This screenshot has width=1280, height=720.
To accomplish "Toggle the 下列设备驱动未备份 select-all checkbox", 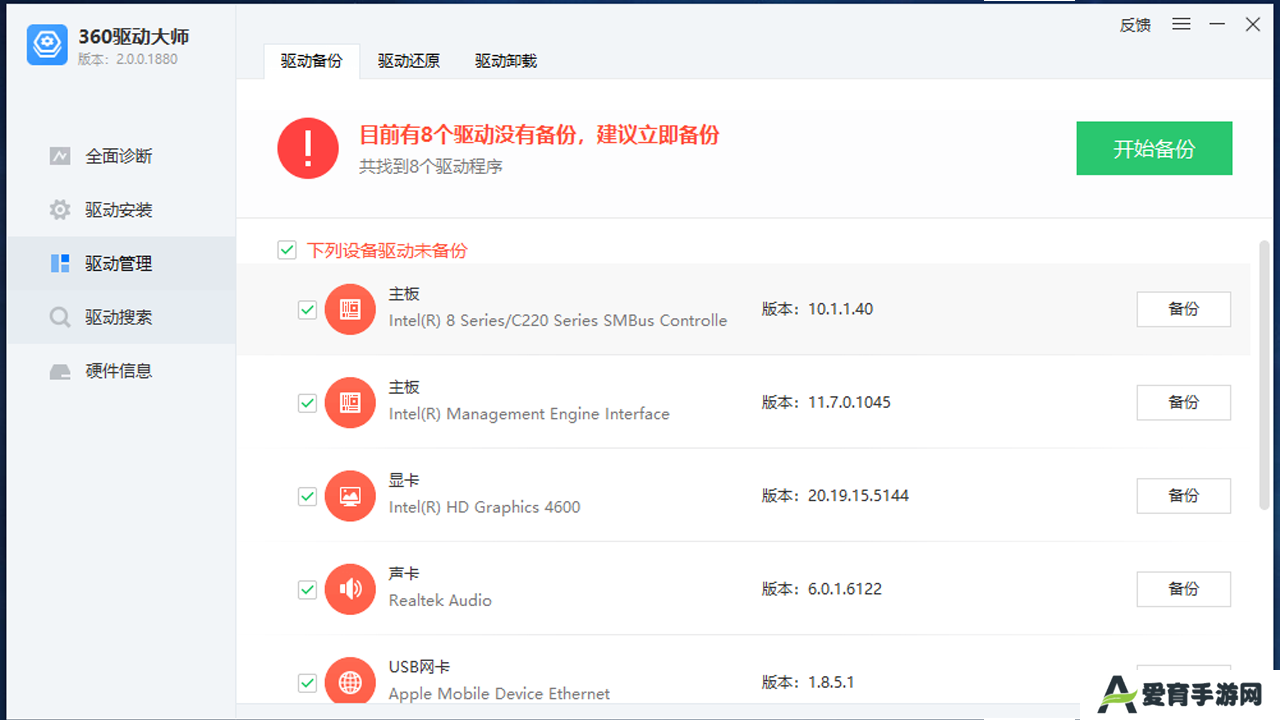I will coord(287,250).
